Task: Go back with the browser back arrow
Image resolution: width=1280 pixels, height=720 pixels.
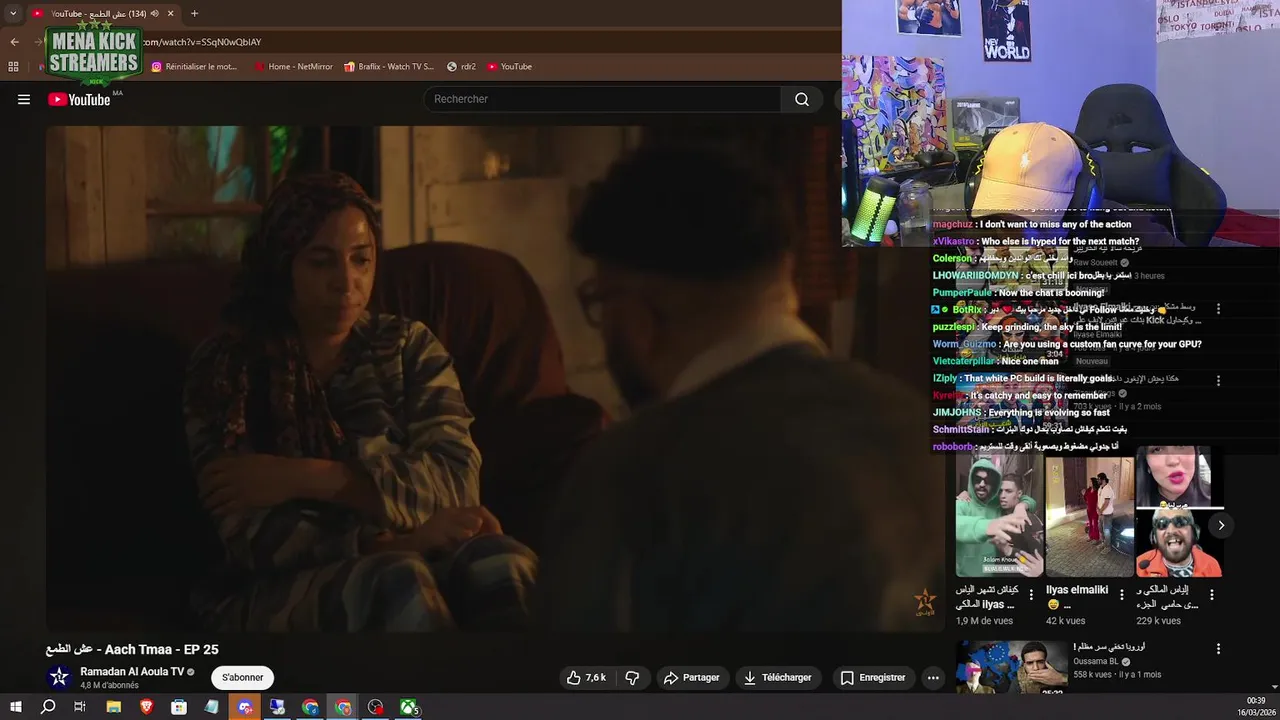Action: [x=14, y=42]
